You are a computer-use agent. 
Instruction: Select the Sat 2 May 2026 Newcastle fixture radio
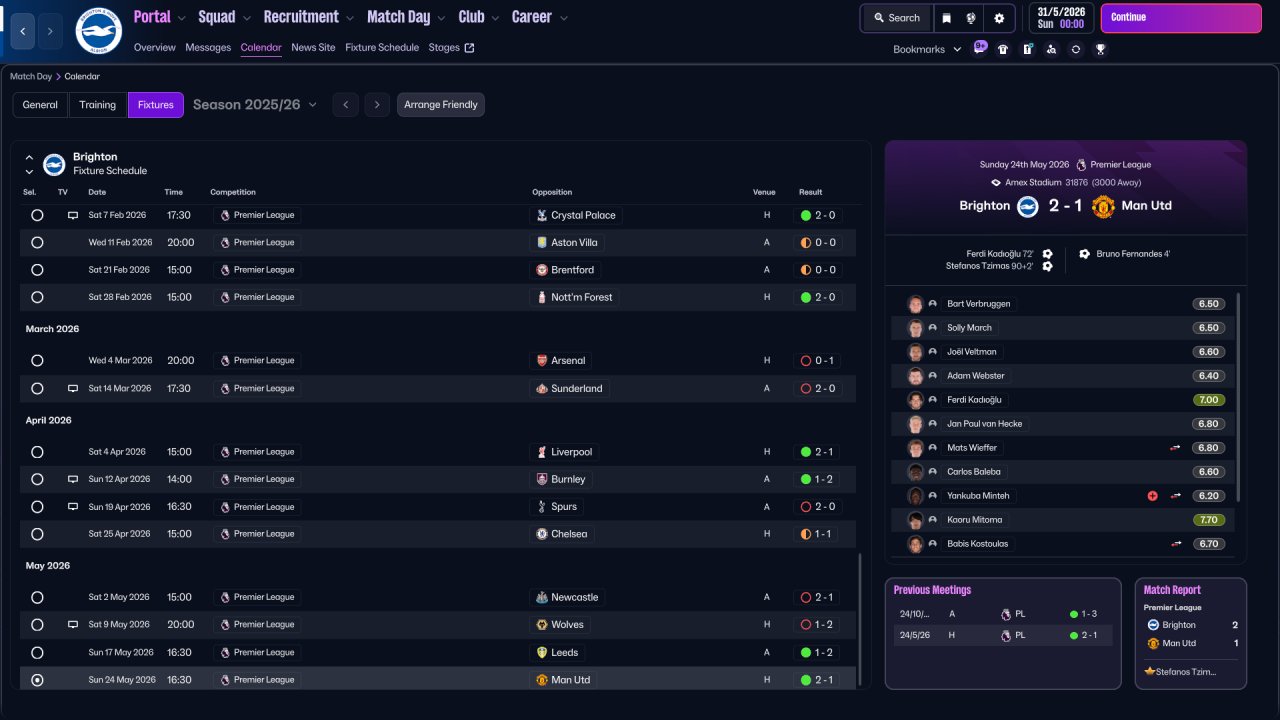37,597
